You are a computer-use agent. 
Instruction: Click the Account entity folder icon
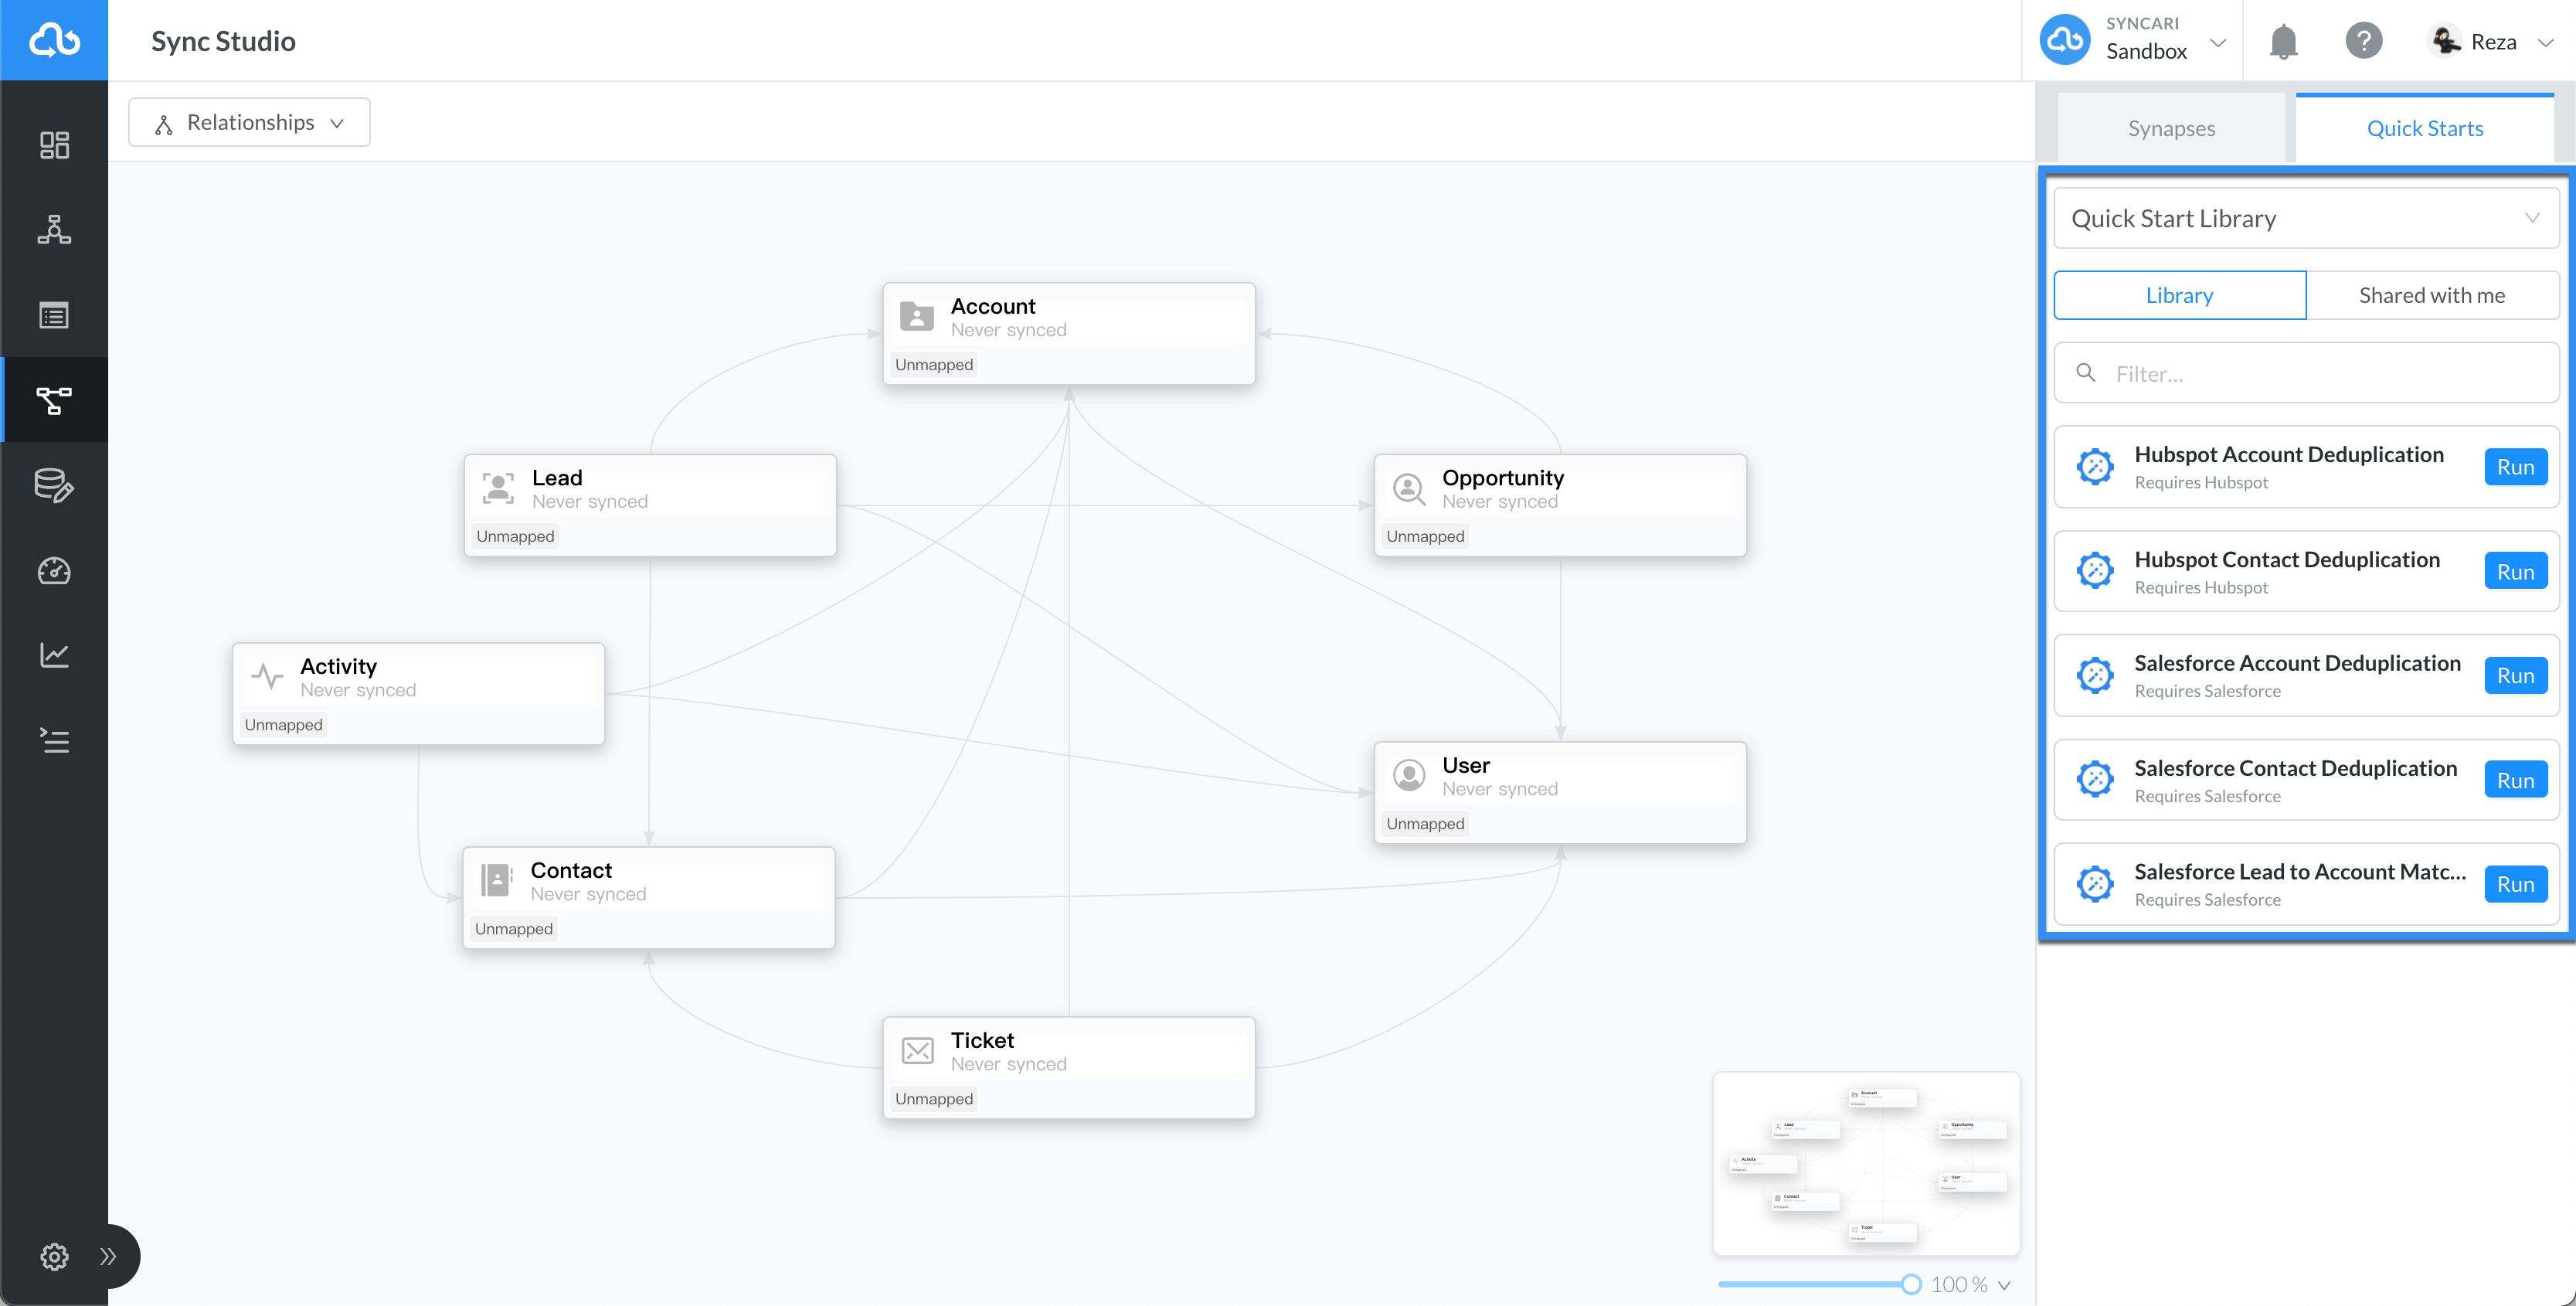point(916,316)
